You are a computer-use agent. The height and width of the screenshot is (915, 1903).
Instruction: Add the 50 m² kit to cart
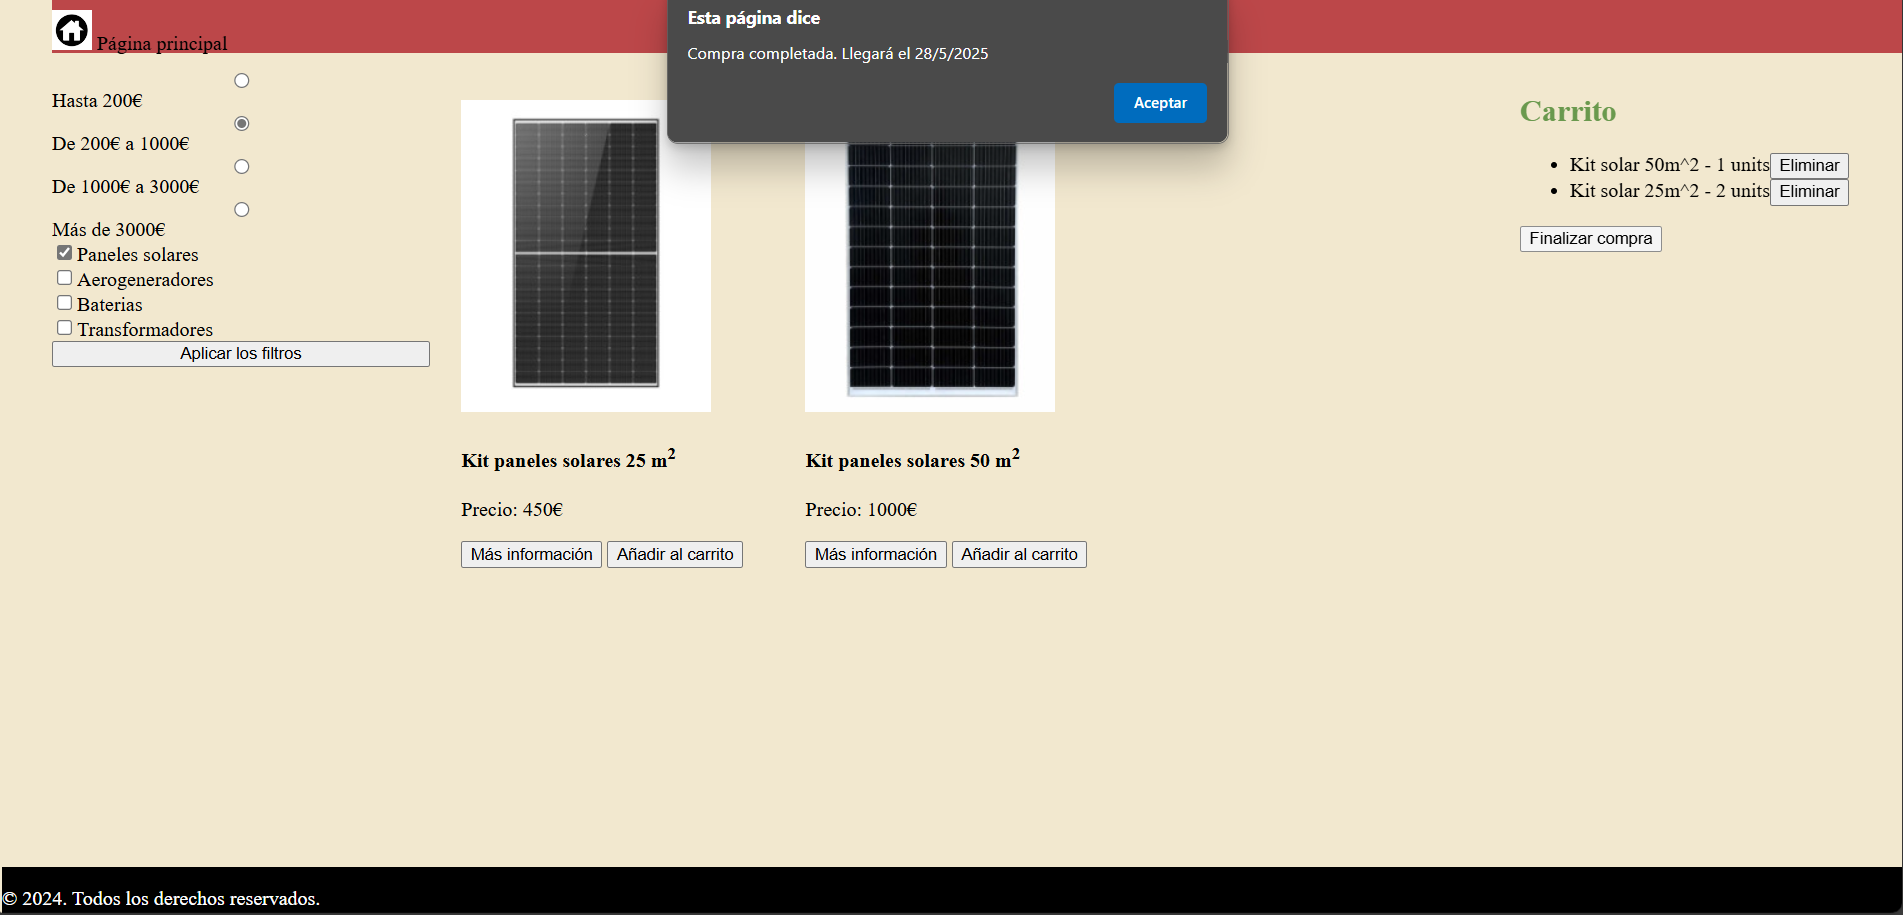click(1019, 555)
